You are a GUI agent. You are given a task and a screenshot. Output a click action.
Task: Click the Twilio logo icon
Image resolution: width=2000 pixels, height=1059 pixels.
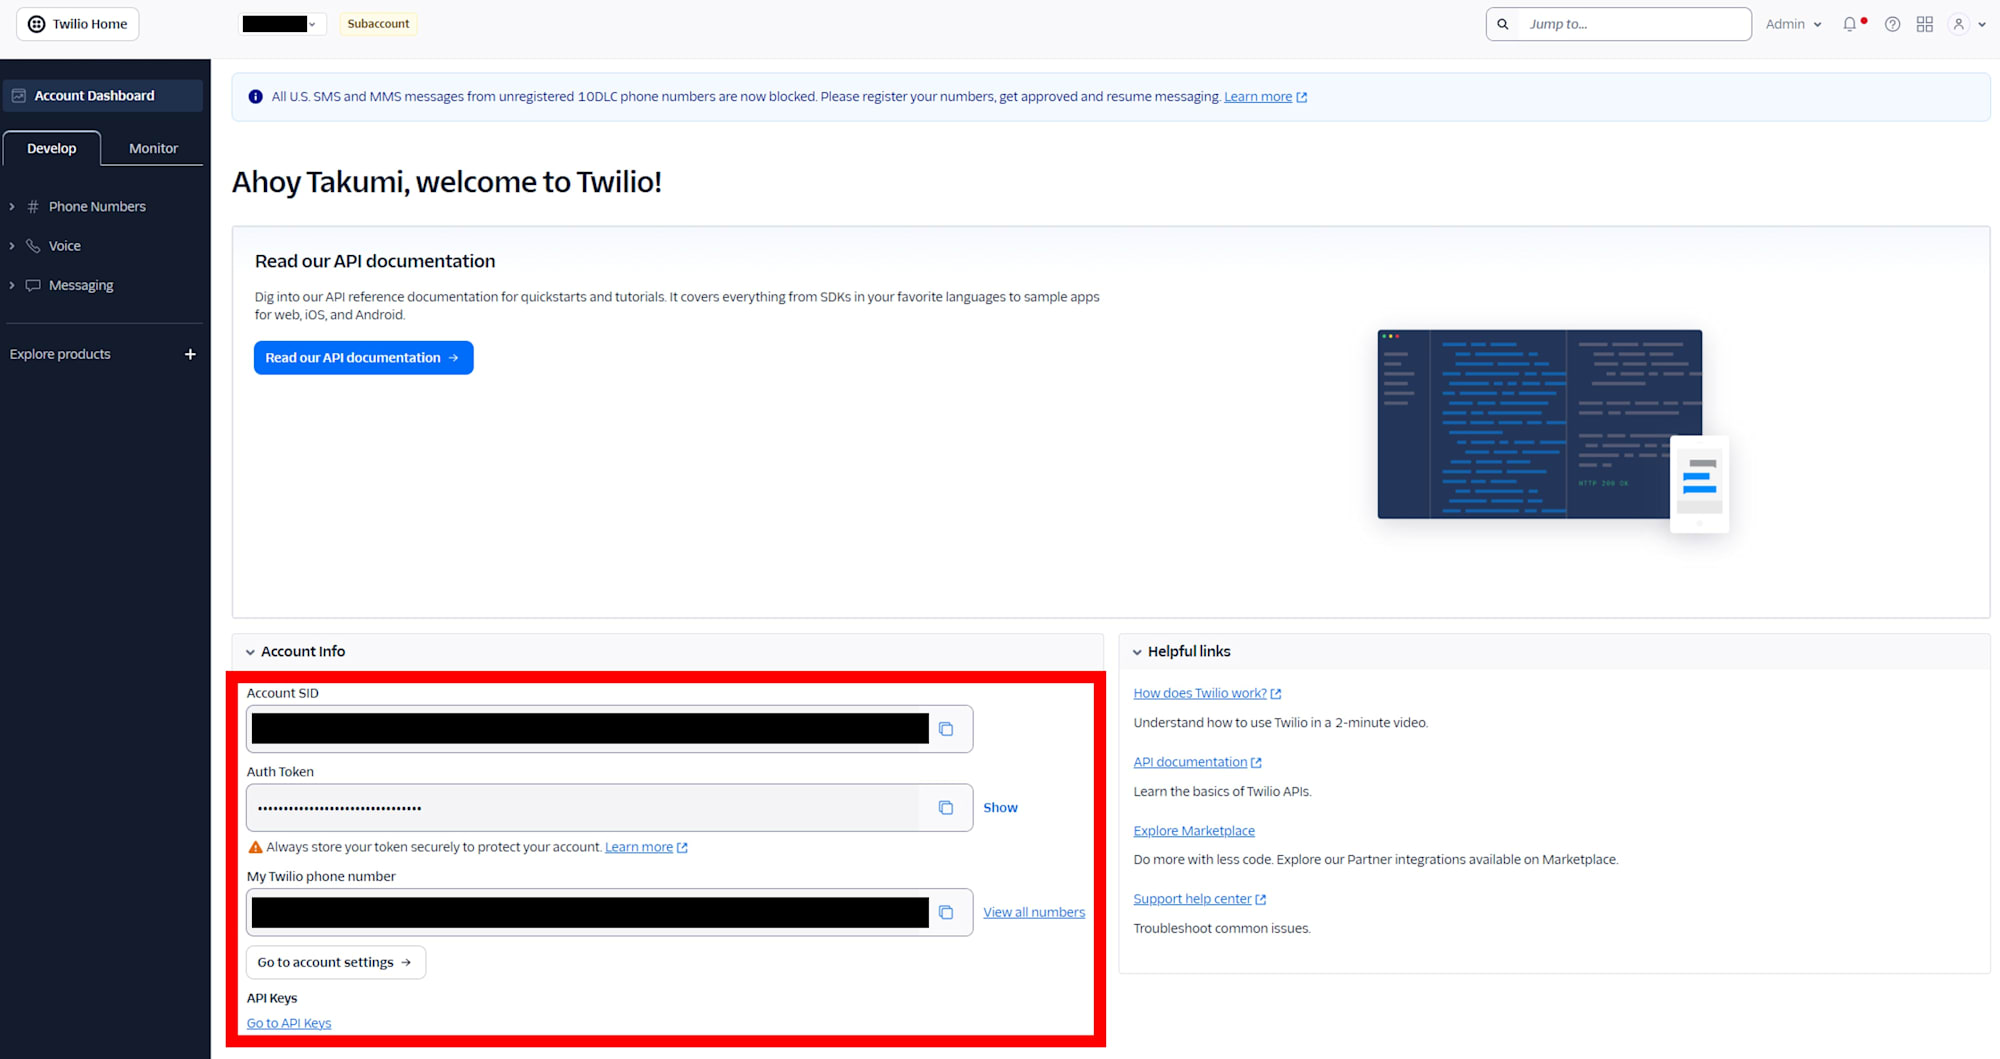[36, 24]
